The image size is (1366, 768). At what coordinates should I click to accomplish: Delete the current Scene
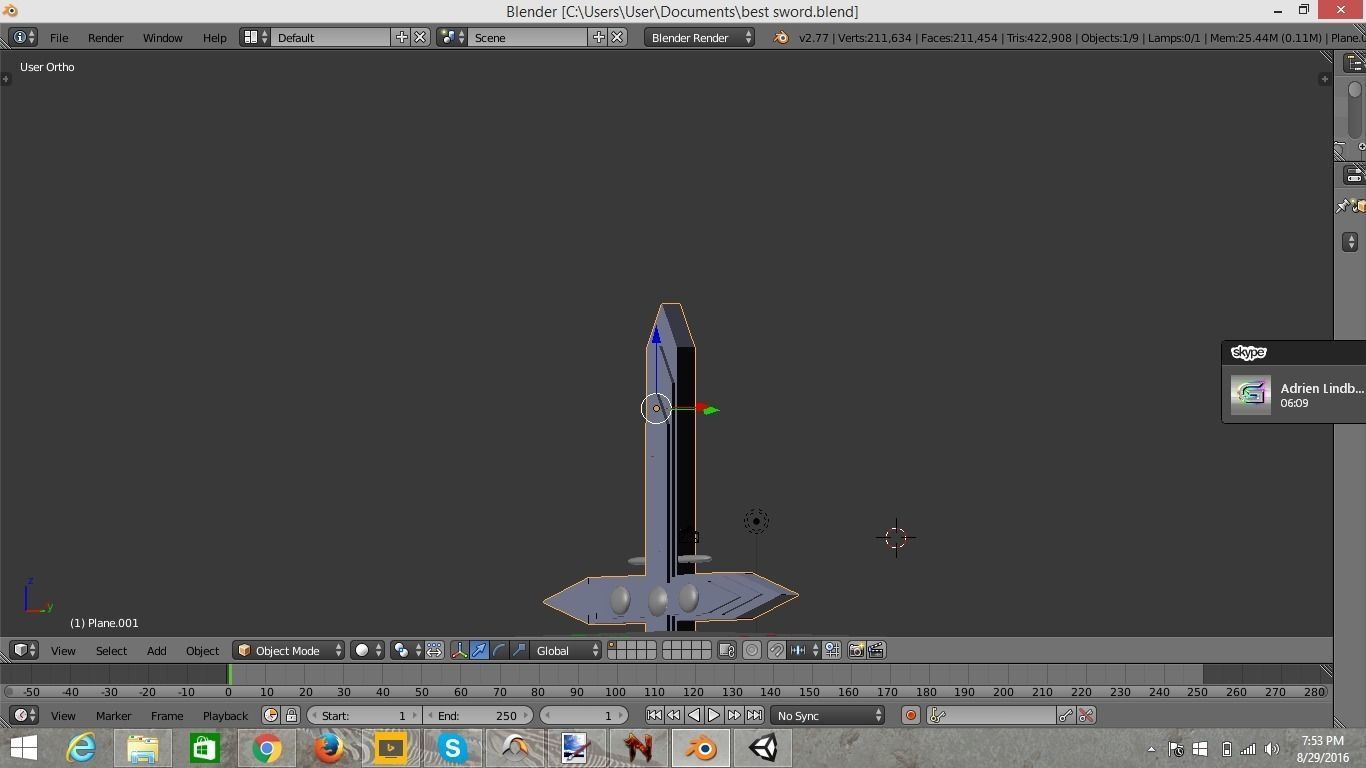pos(617,37)
